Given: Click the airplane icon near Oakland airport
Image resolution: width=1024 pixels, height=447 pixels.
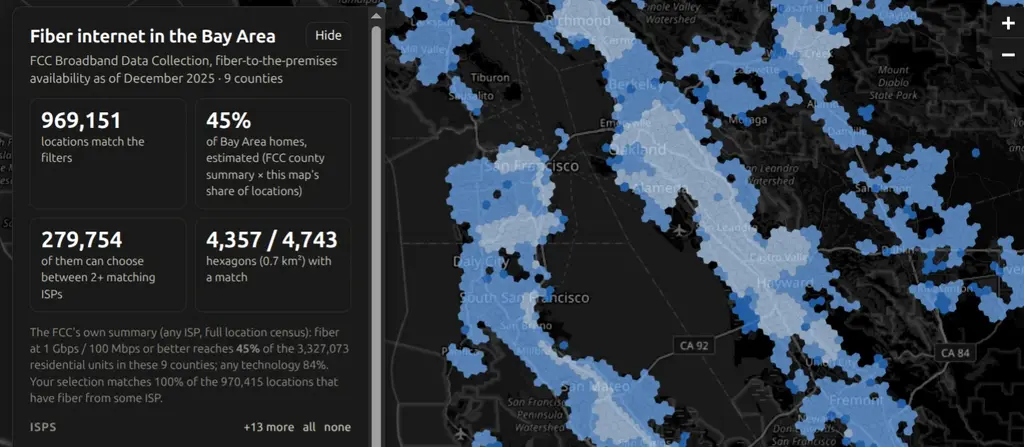Looking at the screenshot, I should [680, 231].
